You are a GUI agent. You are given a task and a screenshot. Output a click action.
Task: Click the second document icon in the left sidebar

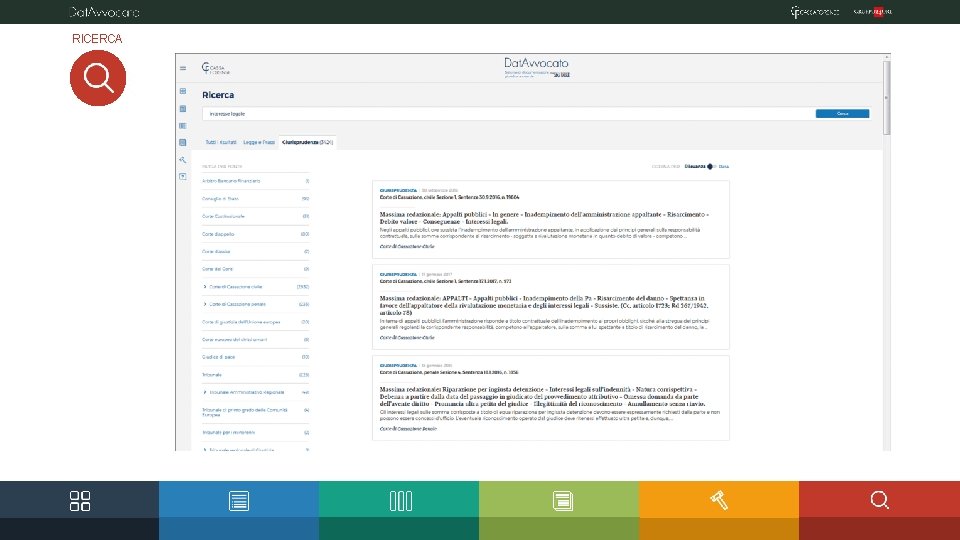tap(182, 108)
